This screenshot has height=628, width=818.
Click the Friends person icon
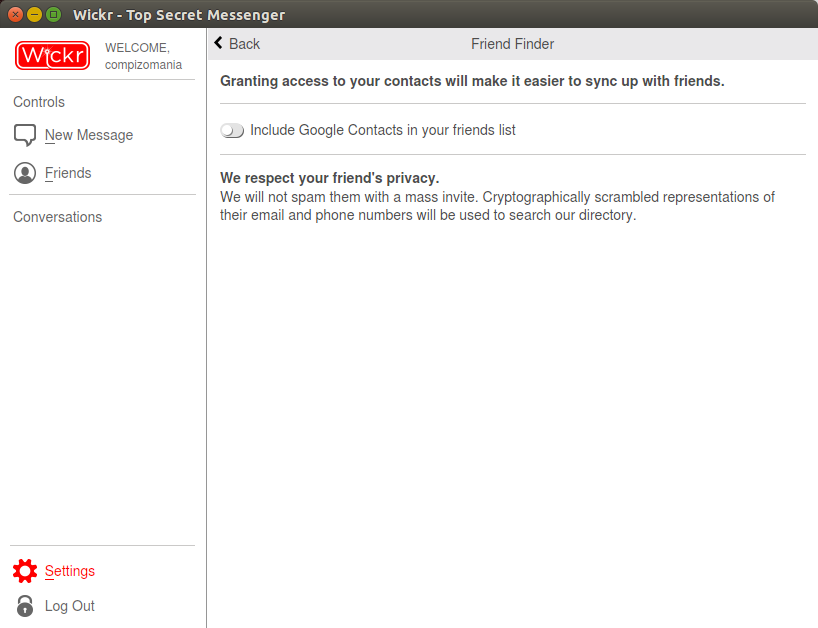coord(25,173)
